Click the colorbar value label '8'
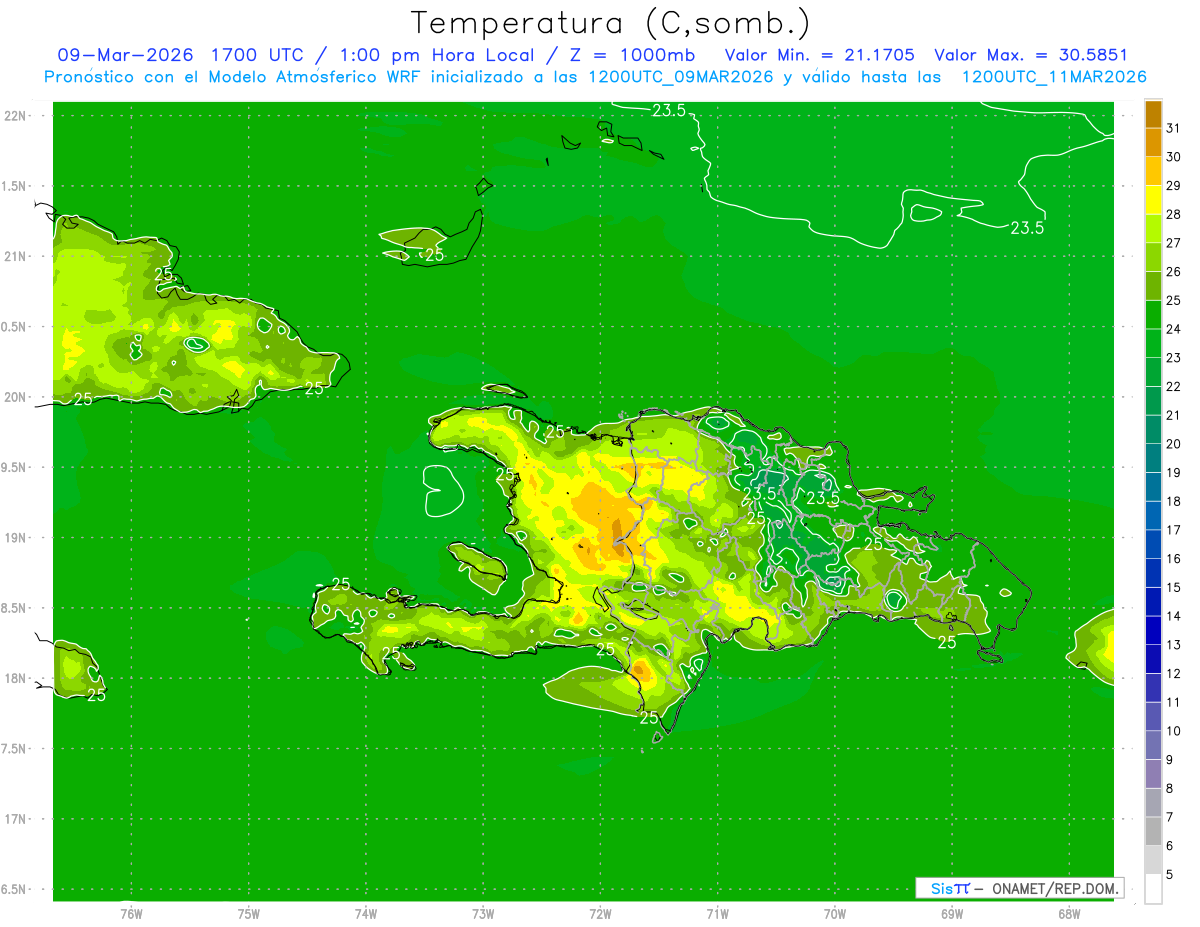Image resolution: width=1200 pixels, height=927 pixels. point(1171,789)
